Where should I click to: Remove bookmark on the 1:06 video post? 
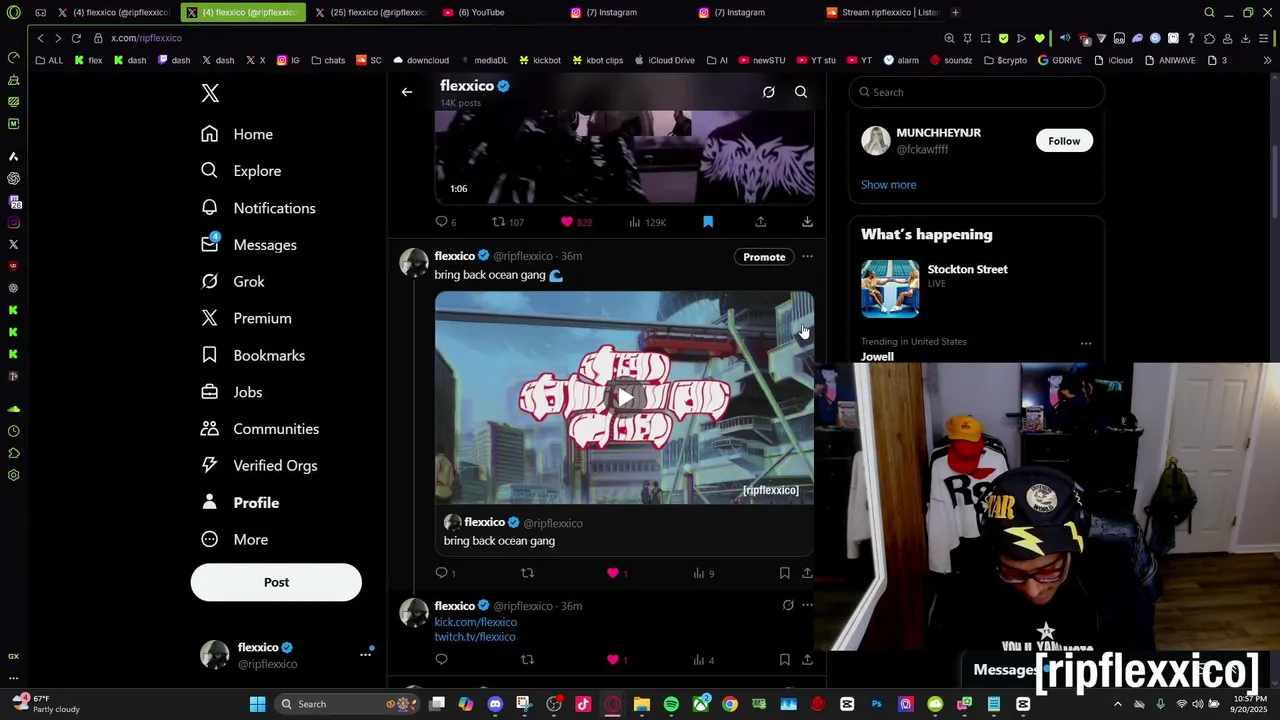click(708, 222)
